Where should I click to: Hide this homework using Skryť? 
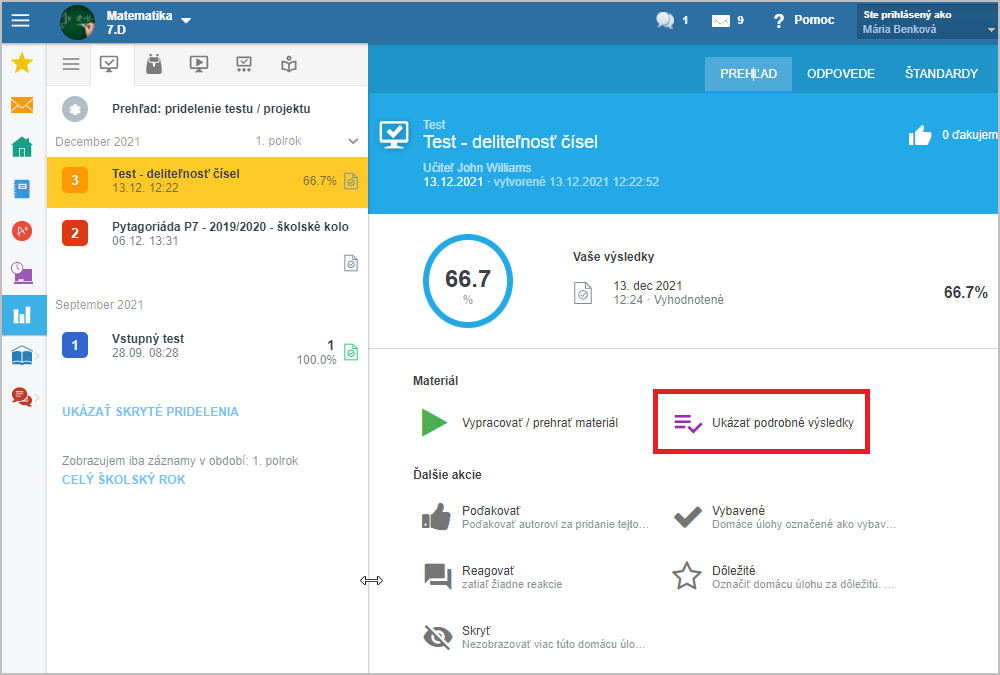pos(437,637)
